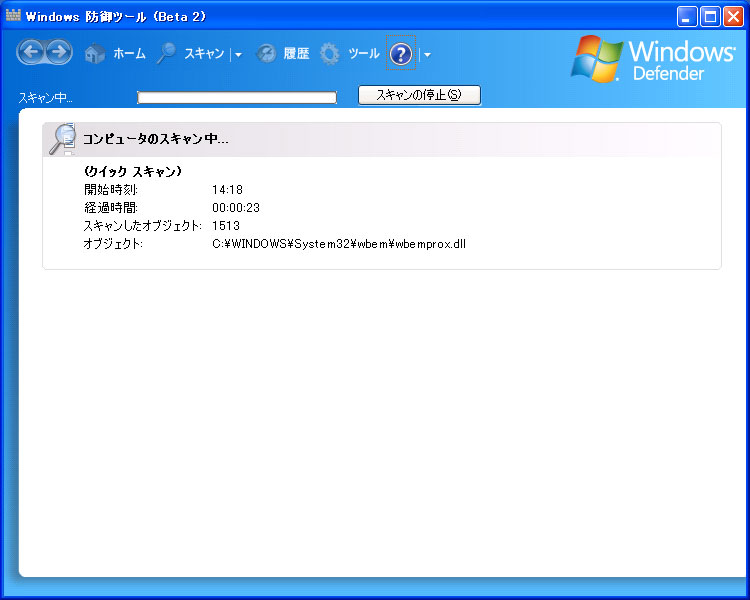
Task: Select the wbemprox.dll object path
Action: tap(339, 244)
